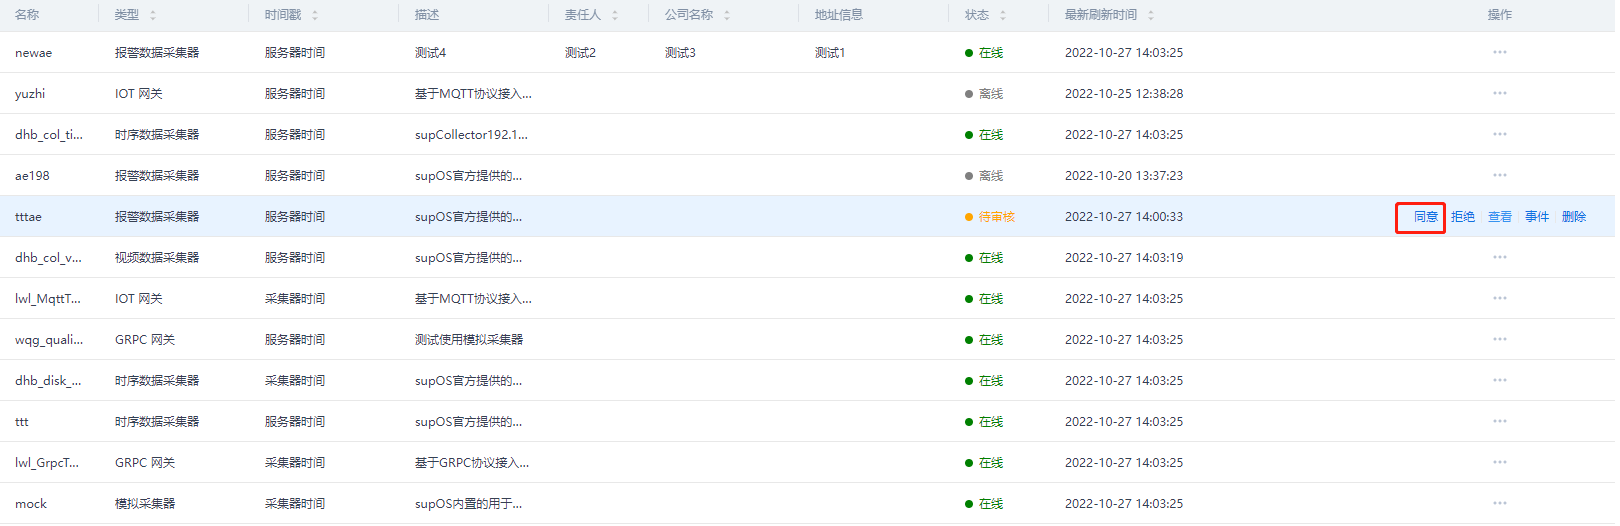Expand the ellipsis menu for ae198
The image size is (1620, 526).
1499,175
